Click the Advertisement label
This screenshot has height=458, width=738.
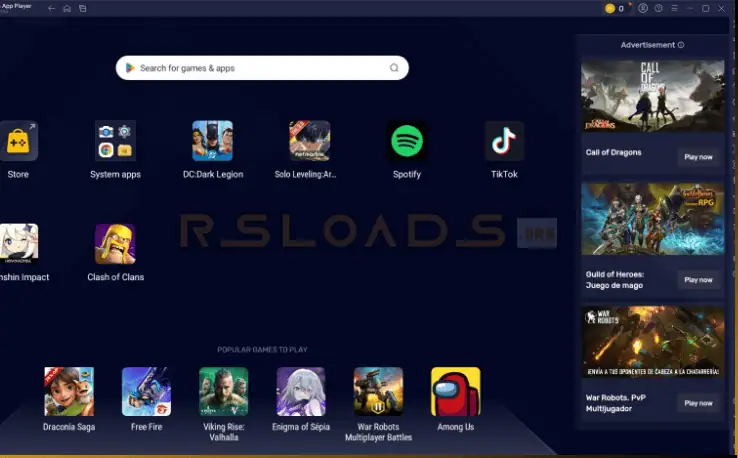[x=648, y=45]
